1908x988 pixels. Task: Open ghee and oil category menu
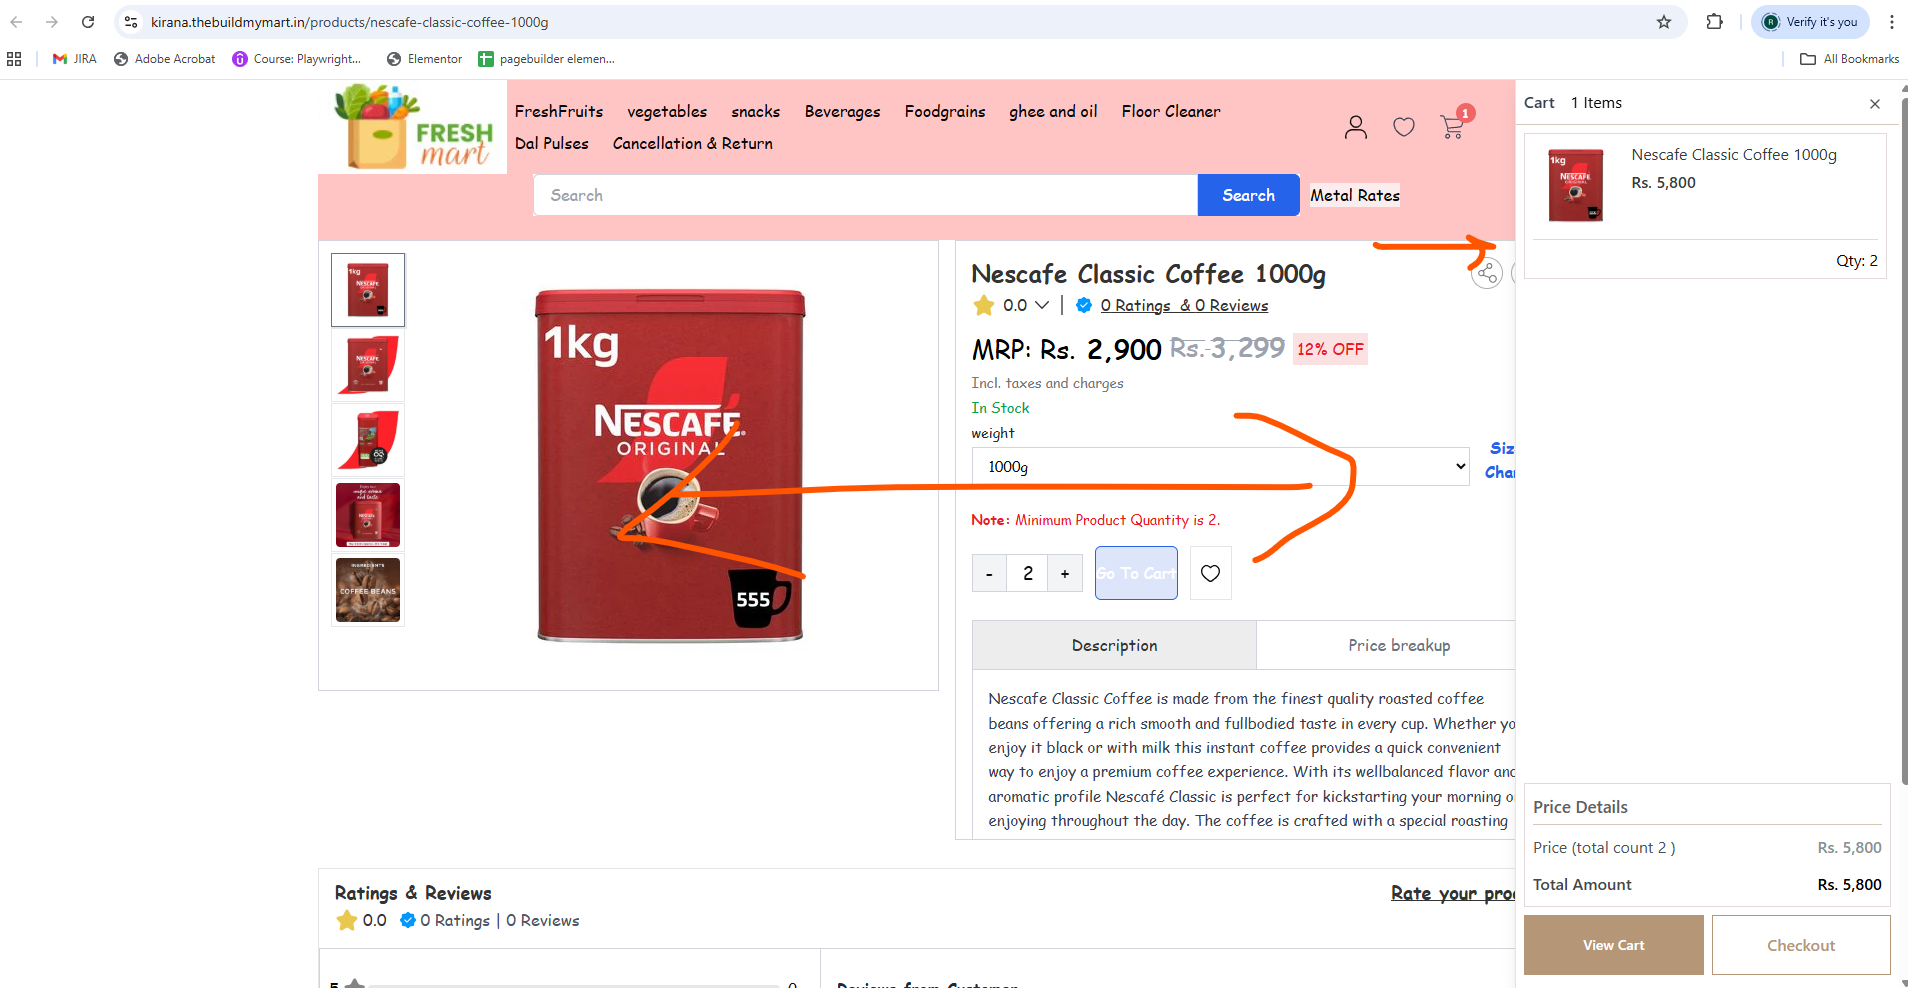pyautogui.click(x=1053, y=111)
